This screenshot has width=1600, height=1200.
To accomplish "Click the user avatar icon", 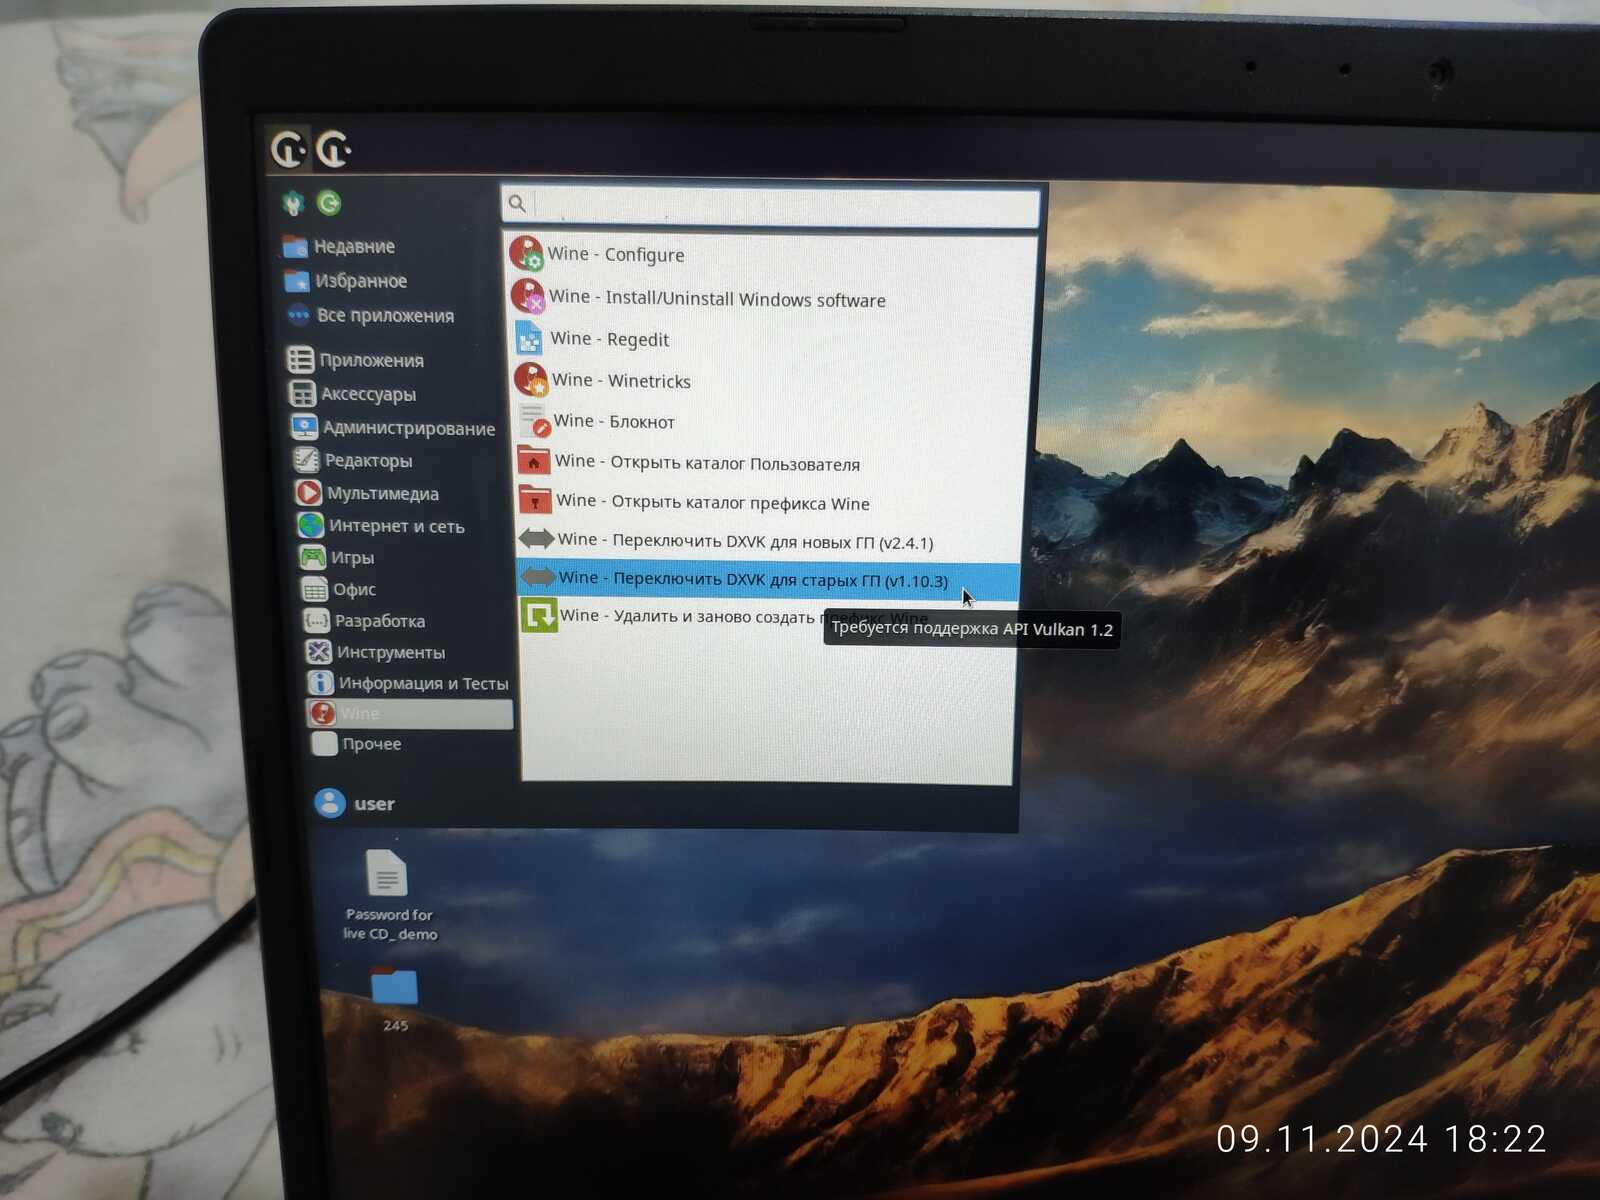I will [330, 802].
